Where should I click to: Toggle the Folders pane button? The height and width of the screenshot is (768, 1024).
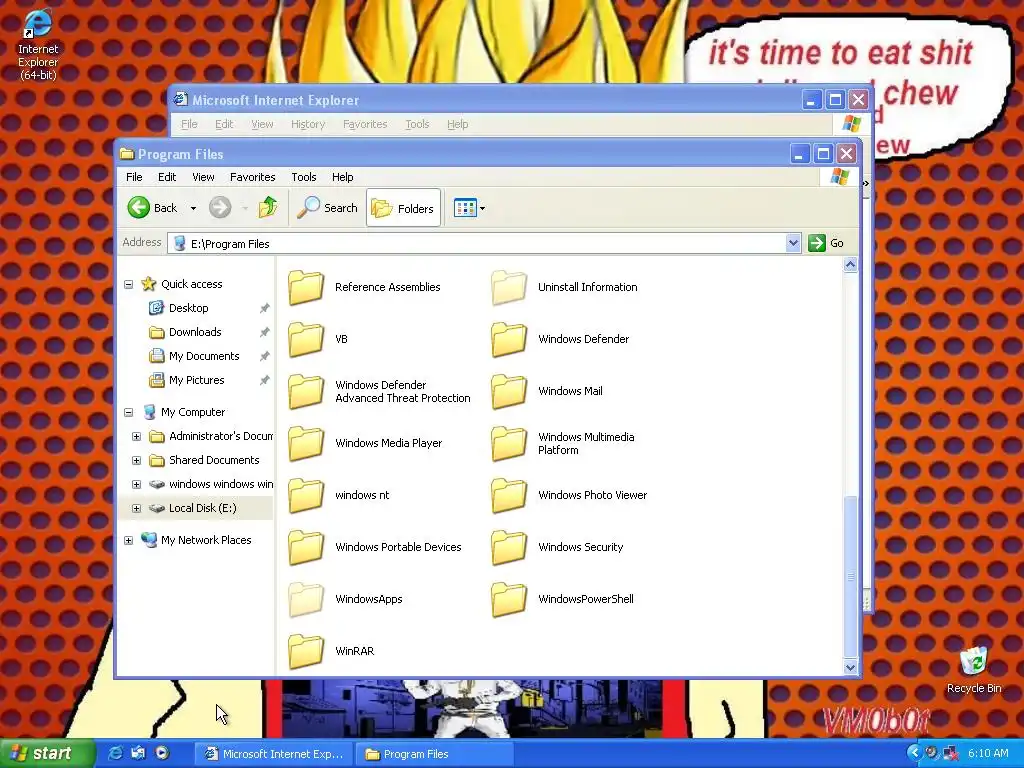click(x=403, y=208)
